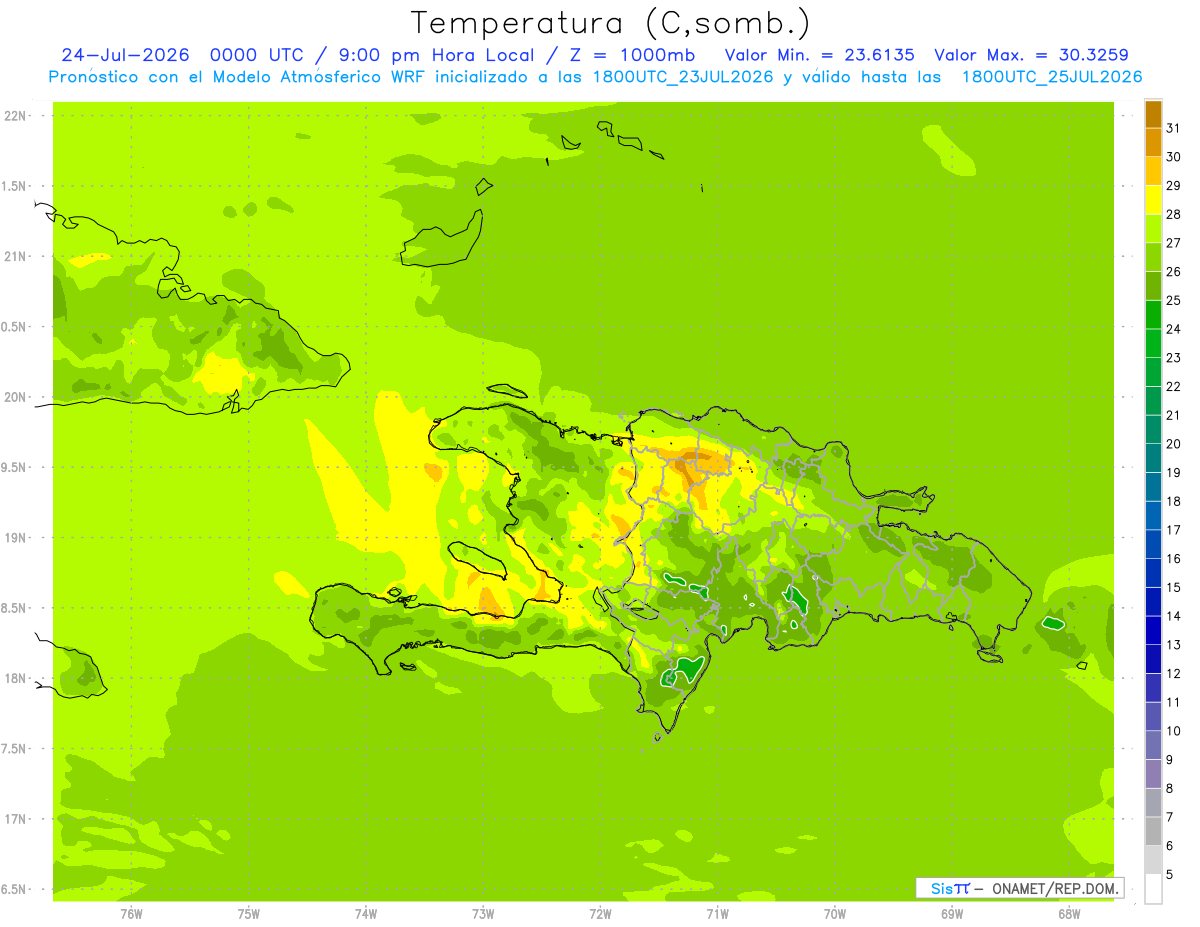Click the "27" value on the color bar
The width and height of the screenshot is (1200, 927).
[1174, 242]
